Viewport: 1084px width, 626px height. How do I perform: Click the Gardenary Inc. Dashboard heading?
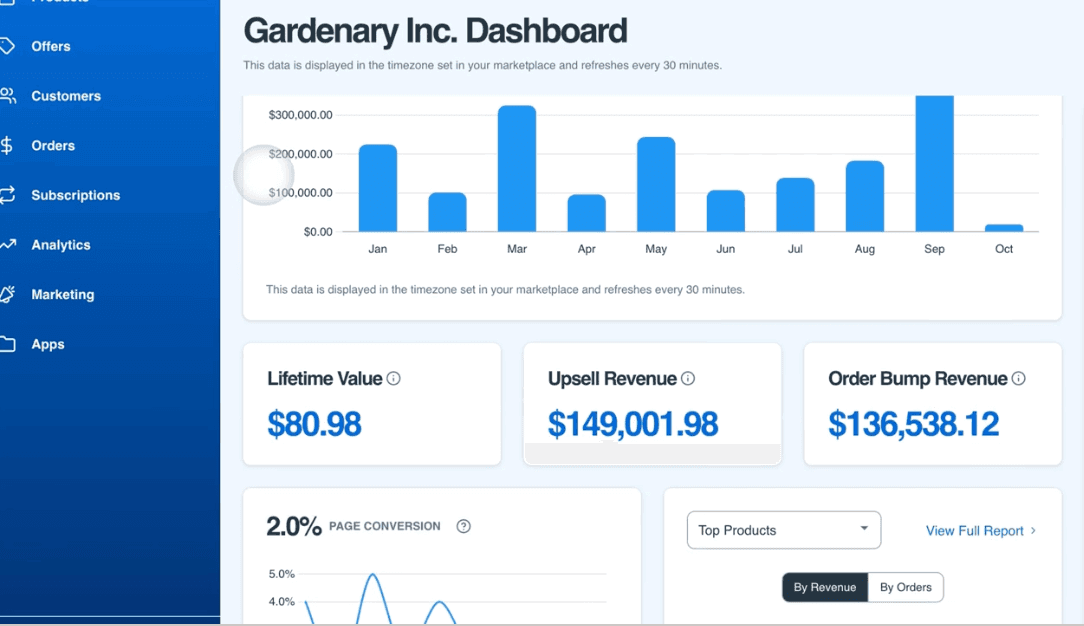(x=436, y=31)
